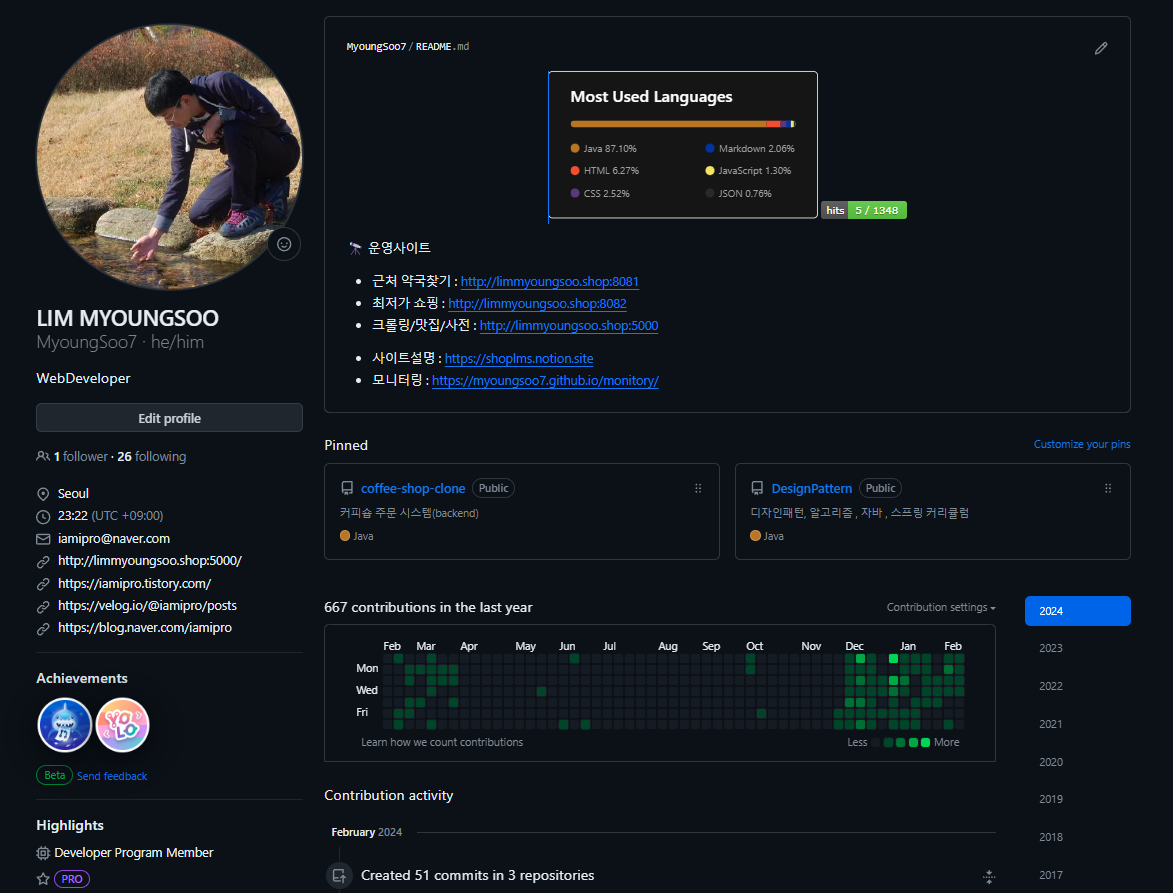This screenshot has height=893, width=1173.
Task: Click drag handle on DesignPattern pin
Action: [x=1108, y=488]
